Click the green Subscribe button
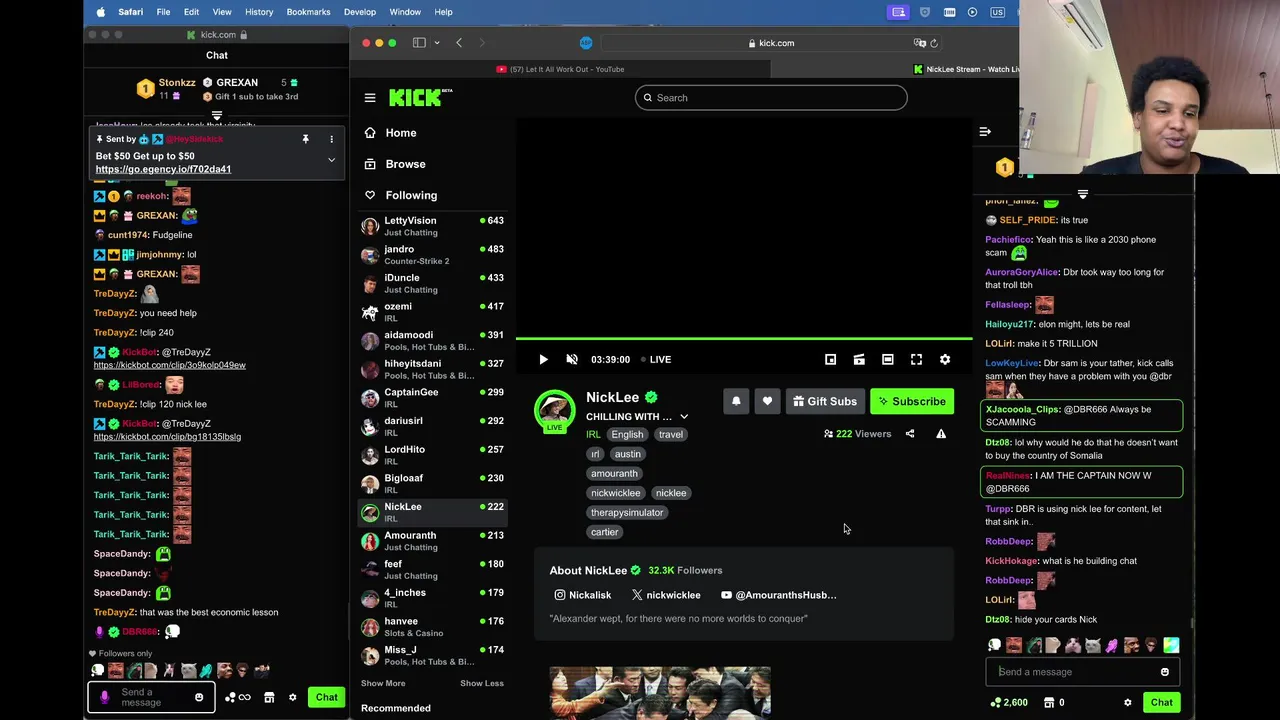Viewport: 1280px width, 720px height. pos(912,401)
